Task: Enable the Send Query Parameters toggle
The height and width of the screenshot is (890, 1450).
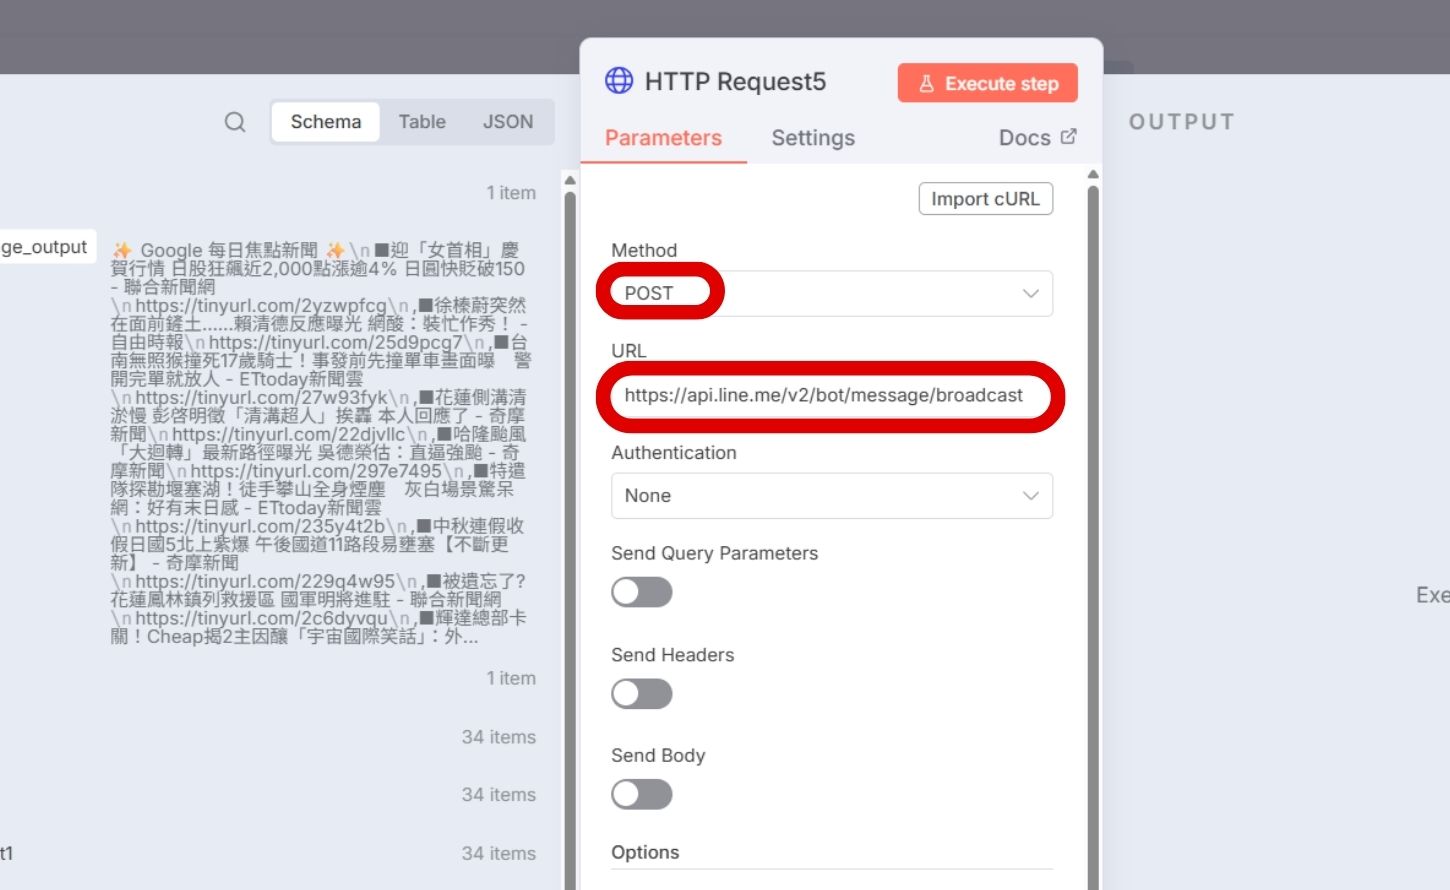Action: (641, 592)
